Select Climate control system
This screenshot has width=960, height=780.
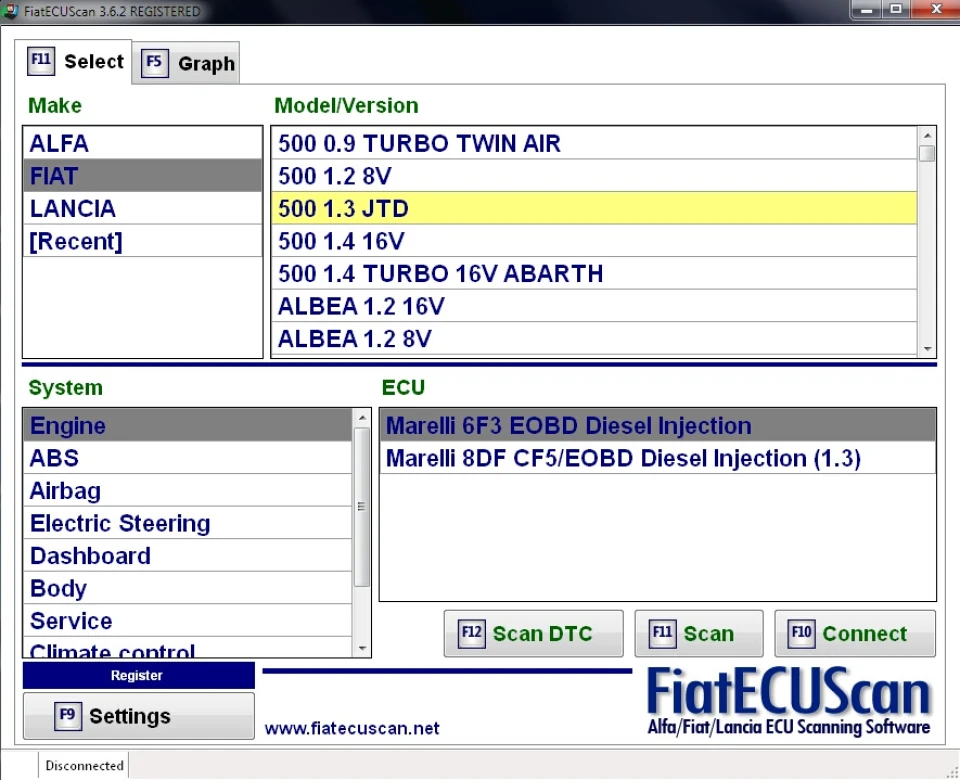click(x=187, y=647)
